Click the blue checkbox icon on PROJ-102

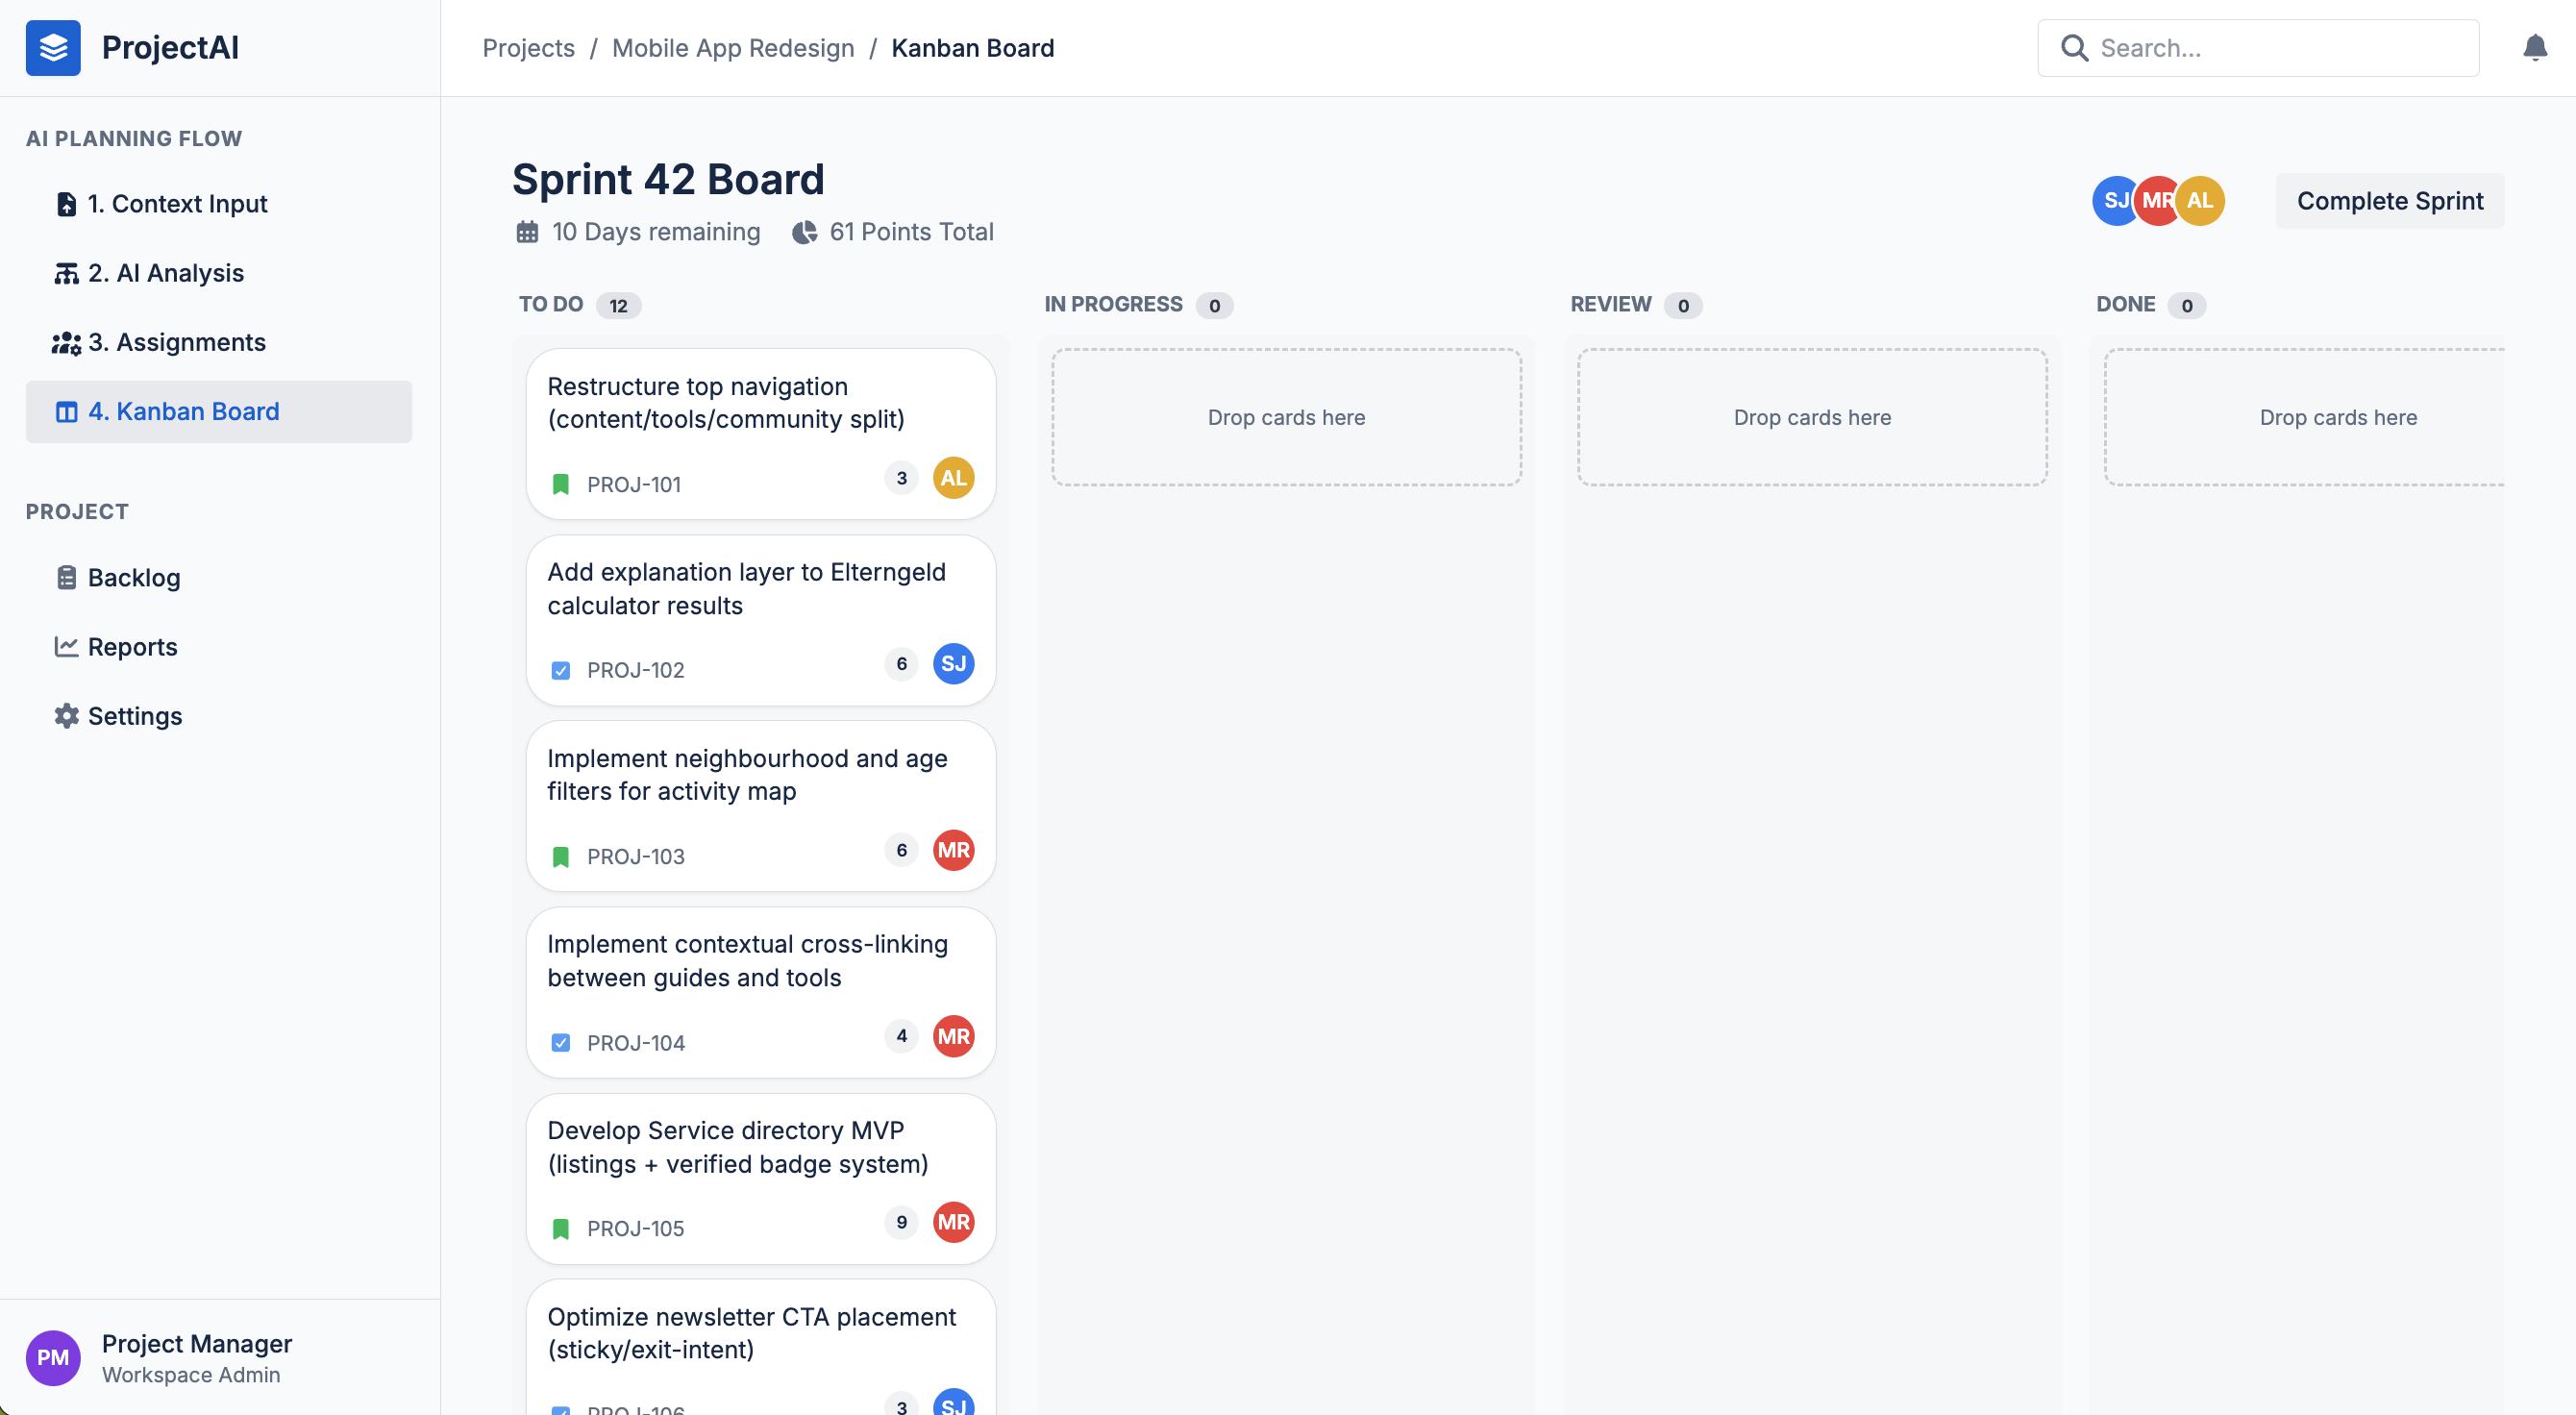[x=561, y=671]
